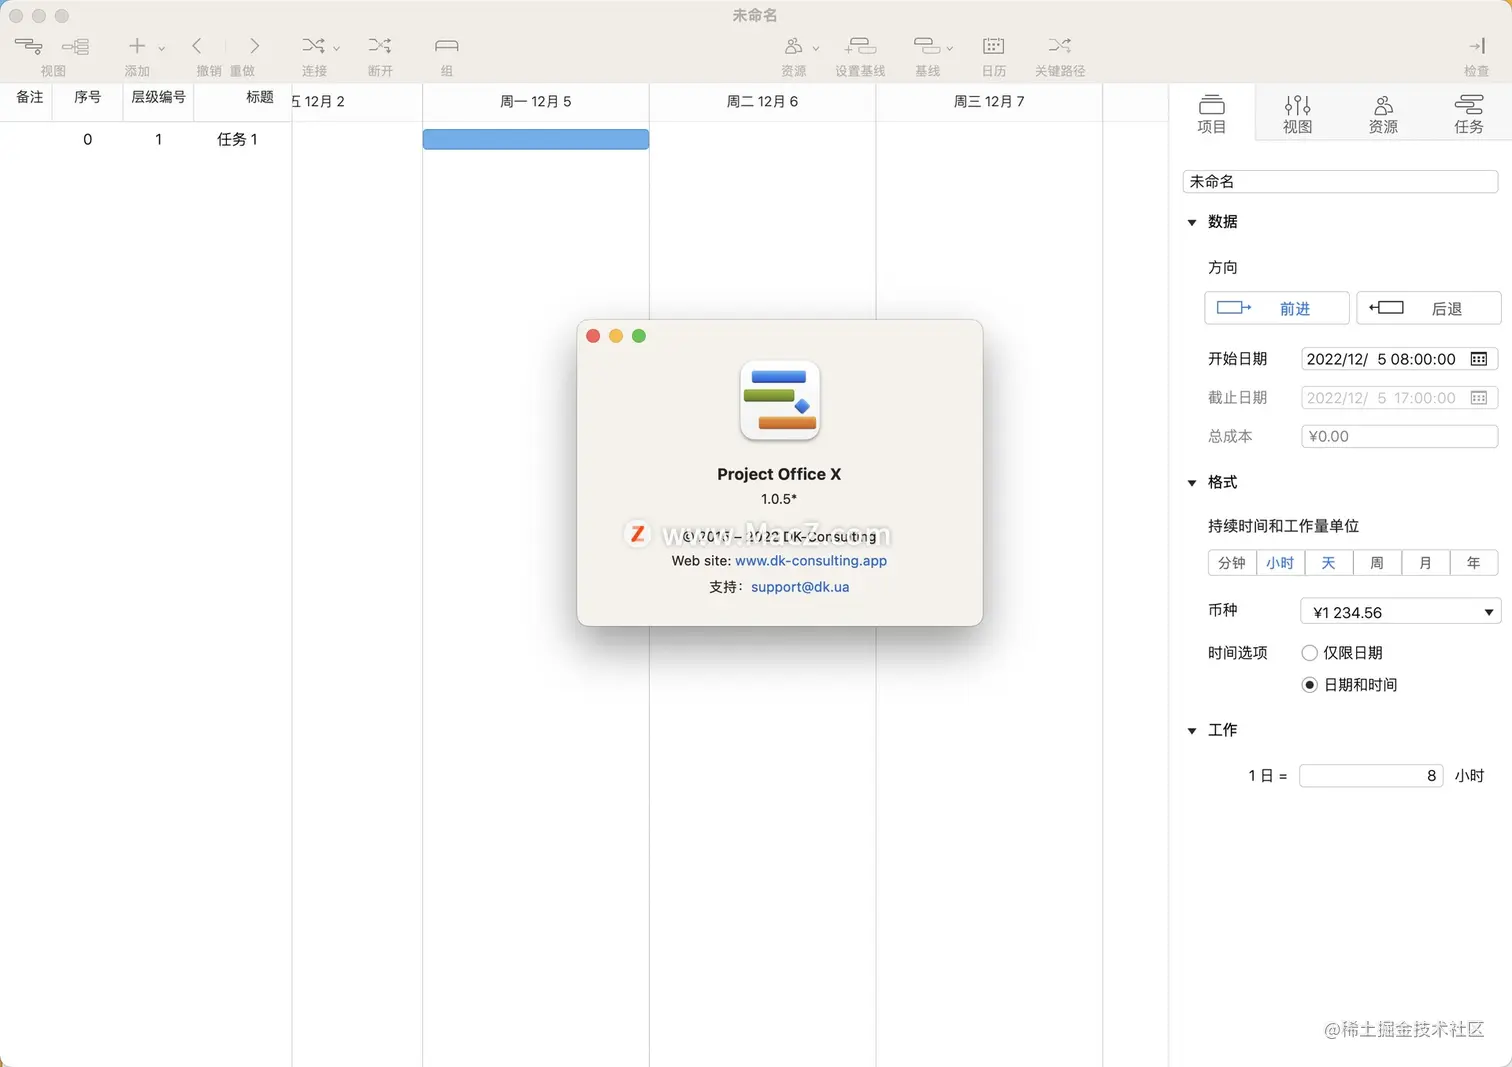Screen dimensions: 1512x1067
Task: Open the www.dk-consulting.app website link
Action: tap(811, 561)
